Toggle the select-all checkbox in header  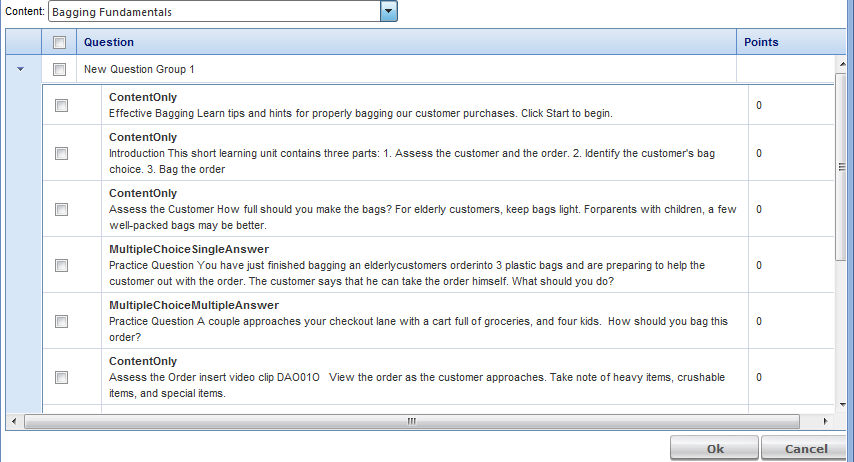coord(59,42)
